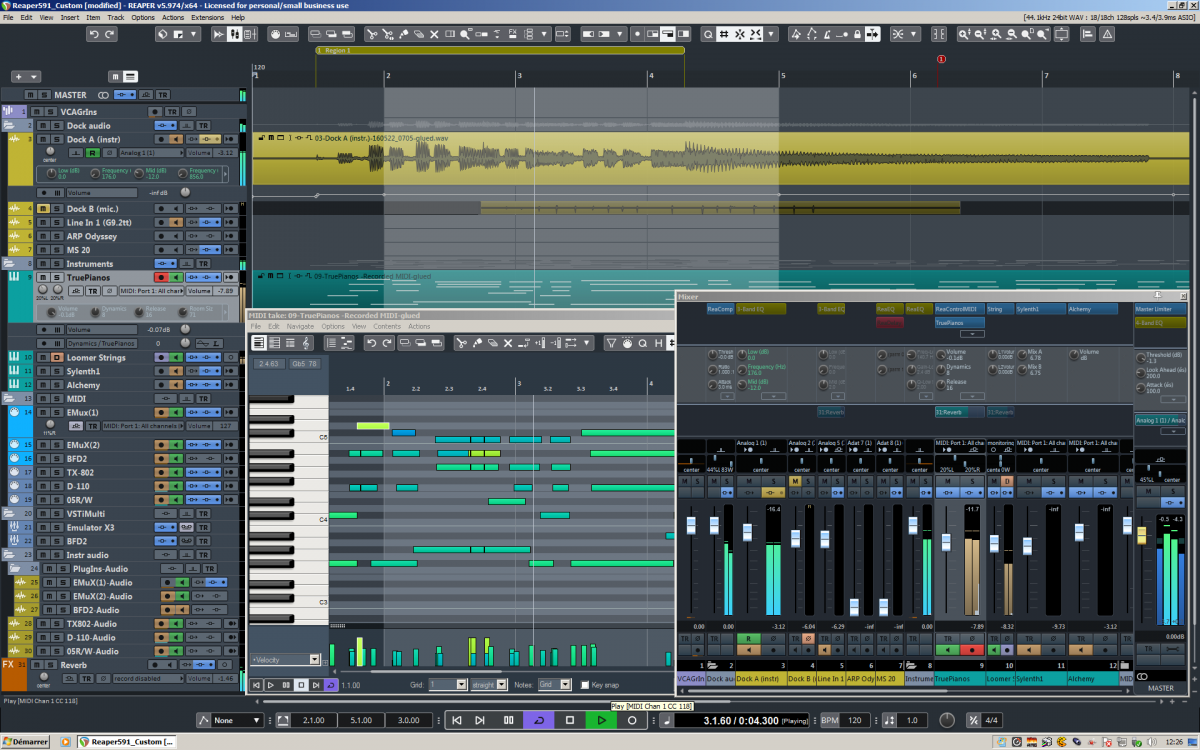Toggle the purple repeat loop button in transport
The image size is (1200, 750).
(540, 720)
